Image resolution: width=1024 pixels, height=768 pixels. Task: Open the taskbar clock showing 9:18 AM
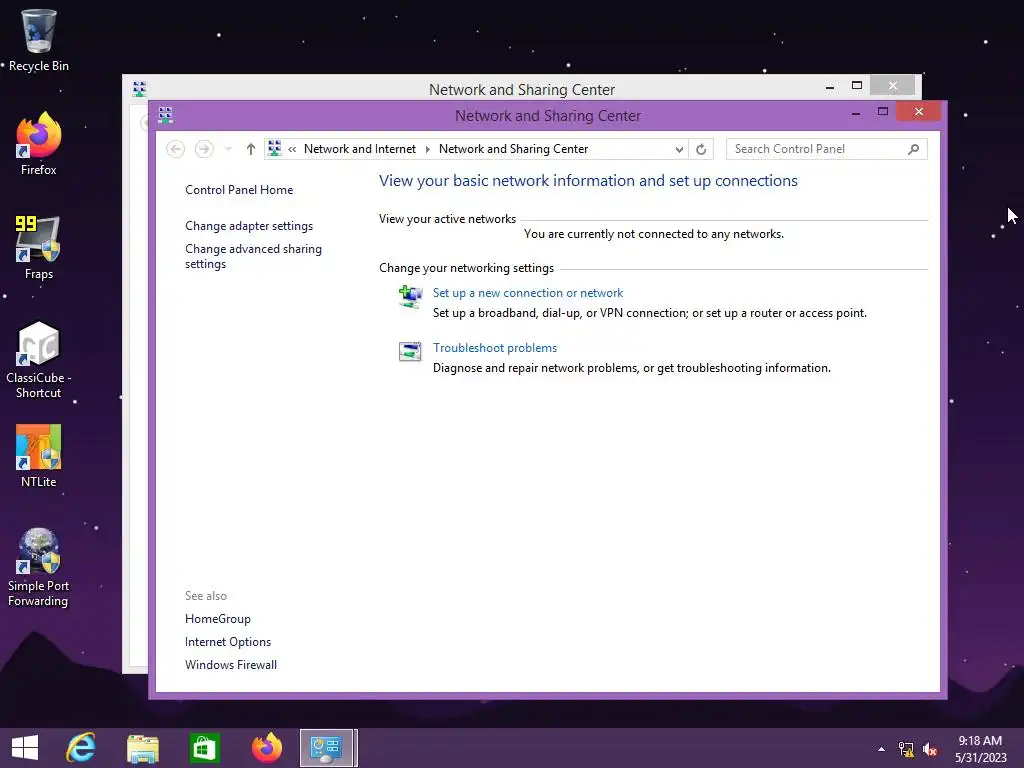980,748
